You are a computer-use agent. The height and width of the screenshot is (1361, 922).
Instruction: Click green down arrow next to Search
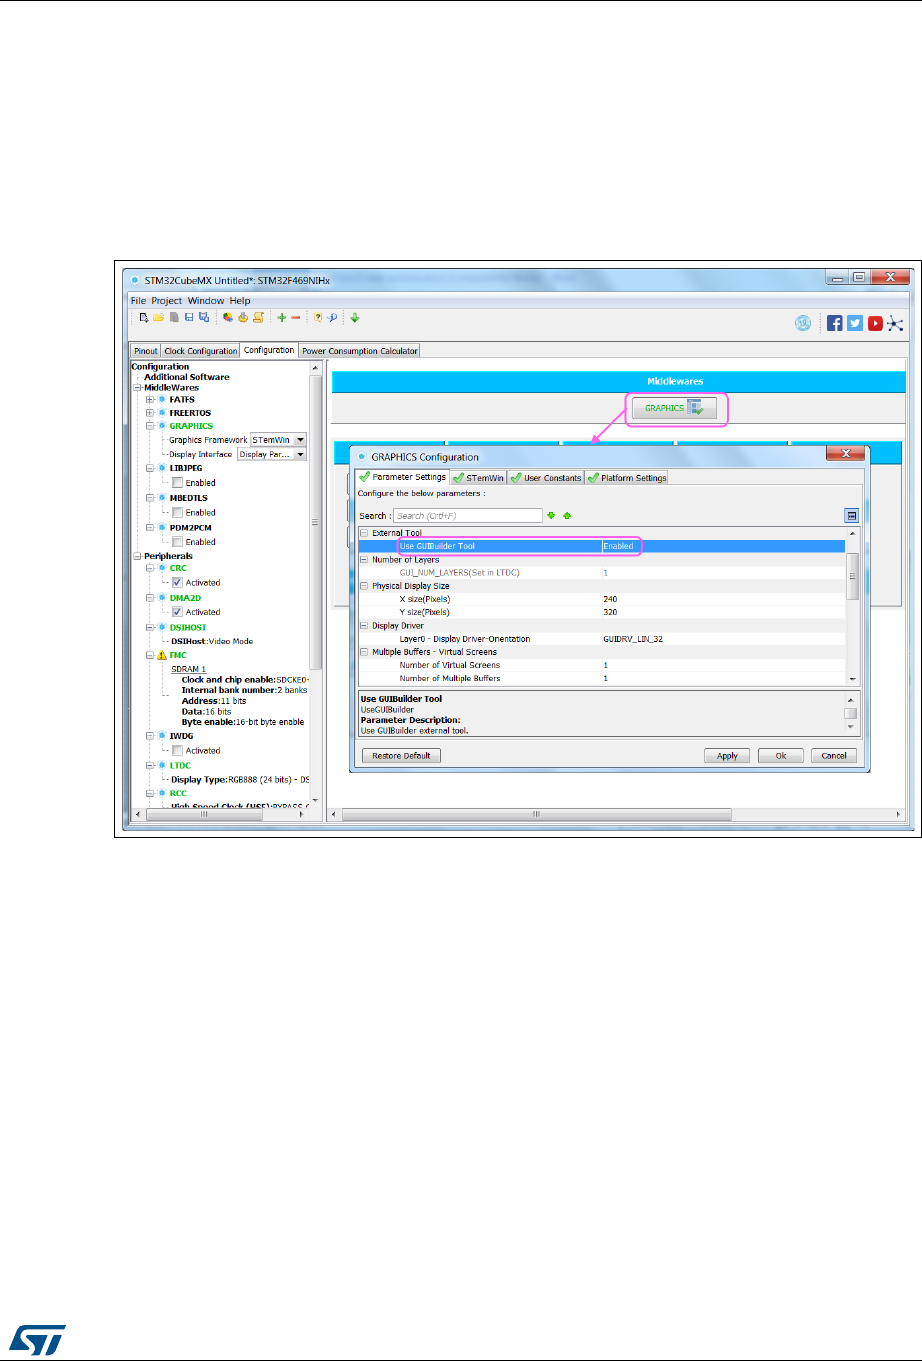(x=551, y=515)
